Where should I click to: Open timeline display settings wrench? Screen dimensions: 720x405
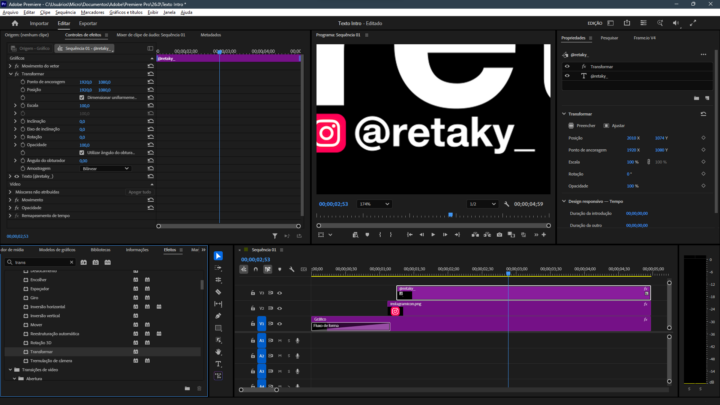292,270
